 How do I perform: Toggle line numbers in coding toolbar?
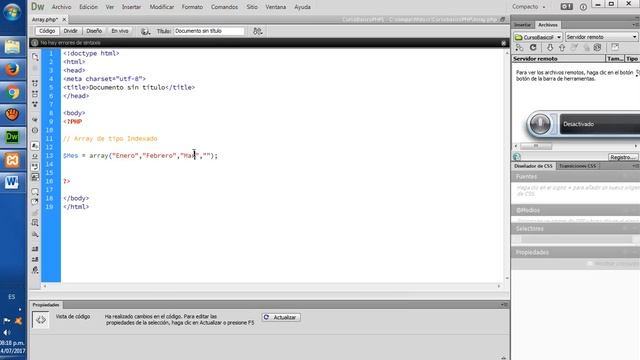click(35, 146)
